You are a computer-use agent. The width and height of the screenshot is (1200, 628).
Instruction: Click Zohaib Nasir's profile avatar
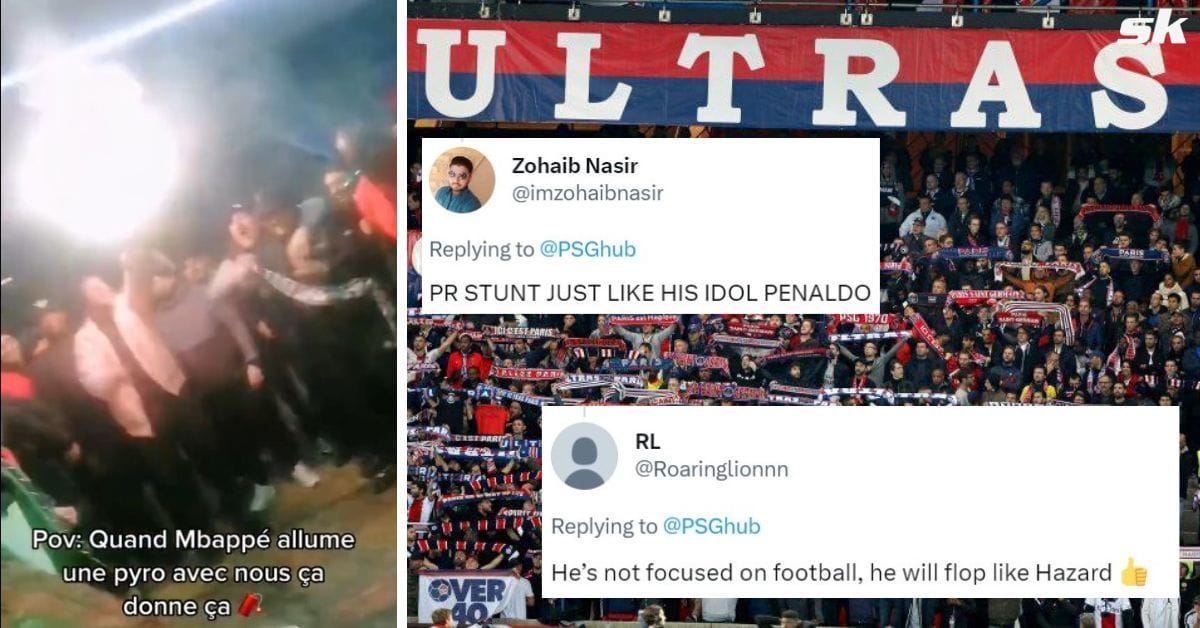click(x=462, y=180)
